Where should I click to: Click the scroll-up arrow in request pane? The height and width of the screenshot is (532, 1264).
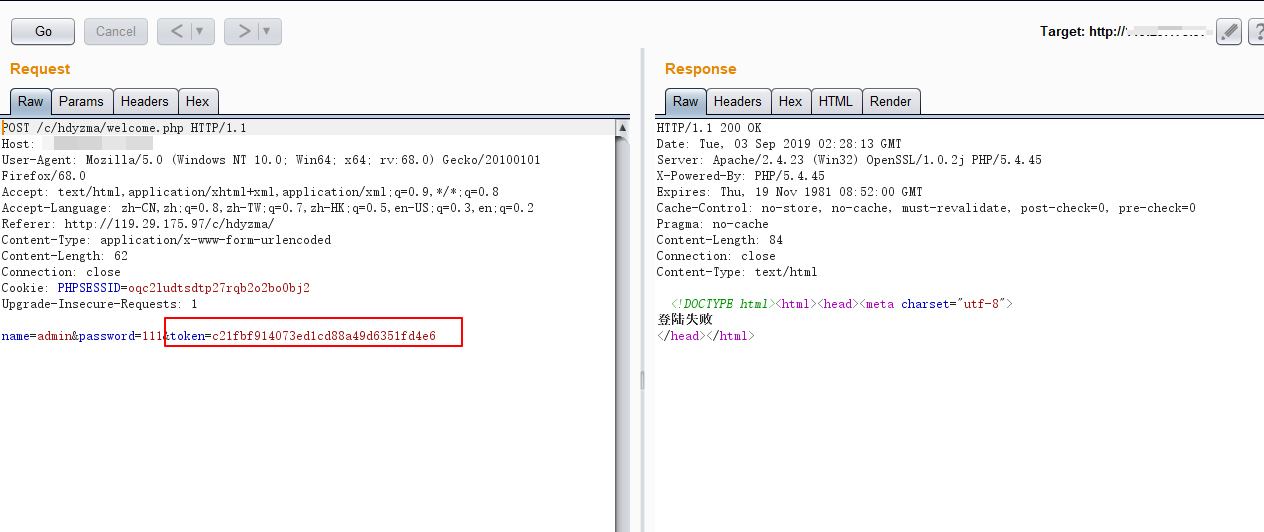623,128
